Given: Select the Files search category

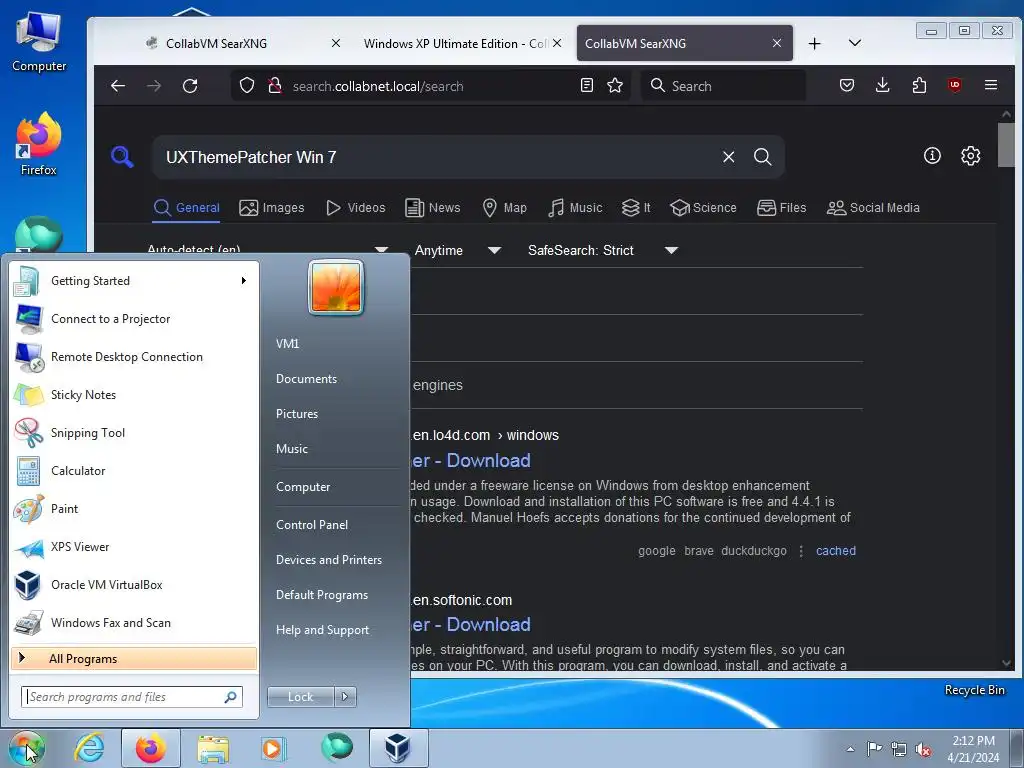Looking at the screenshot, I should [x=781, y=208].
